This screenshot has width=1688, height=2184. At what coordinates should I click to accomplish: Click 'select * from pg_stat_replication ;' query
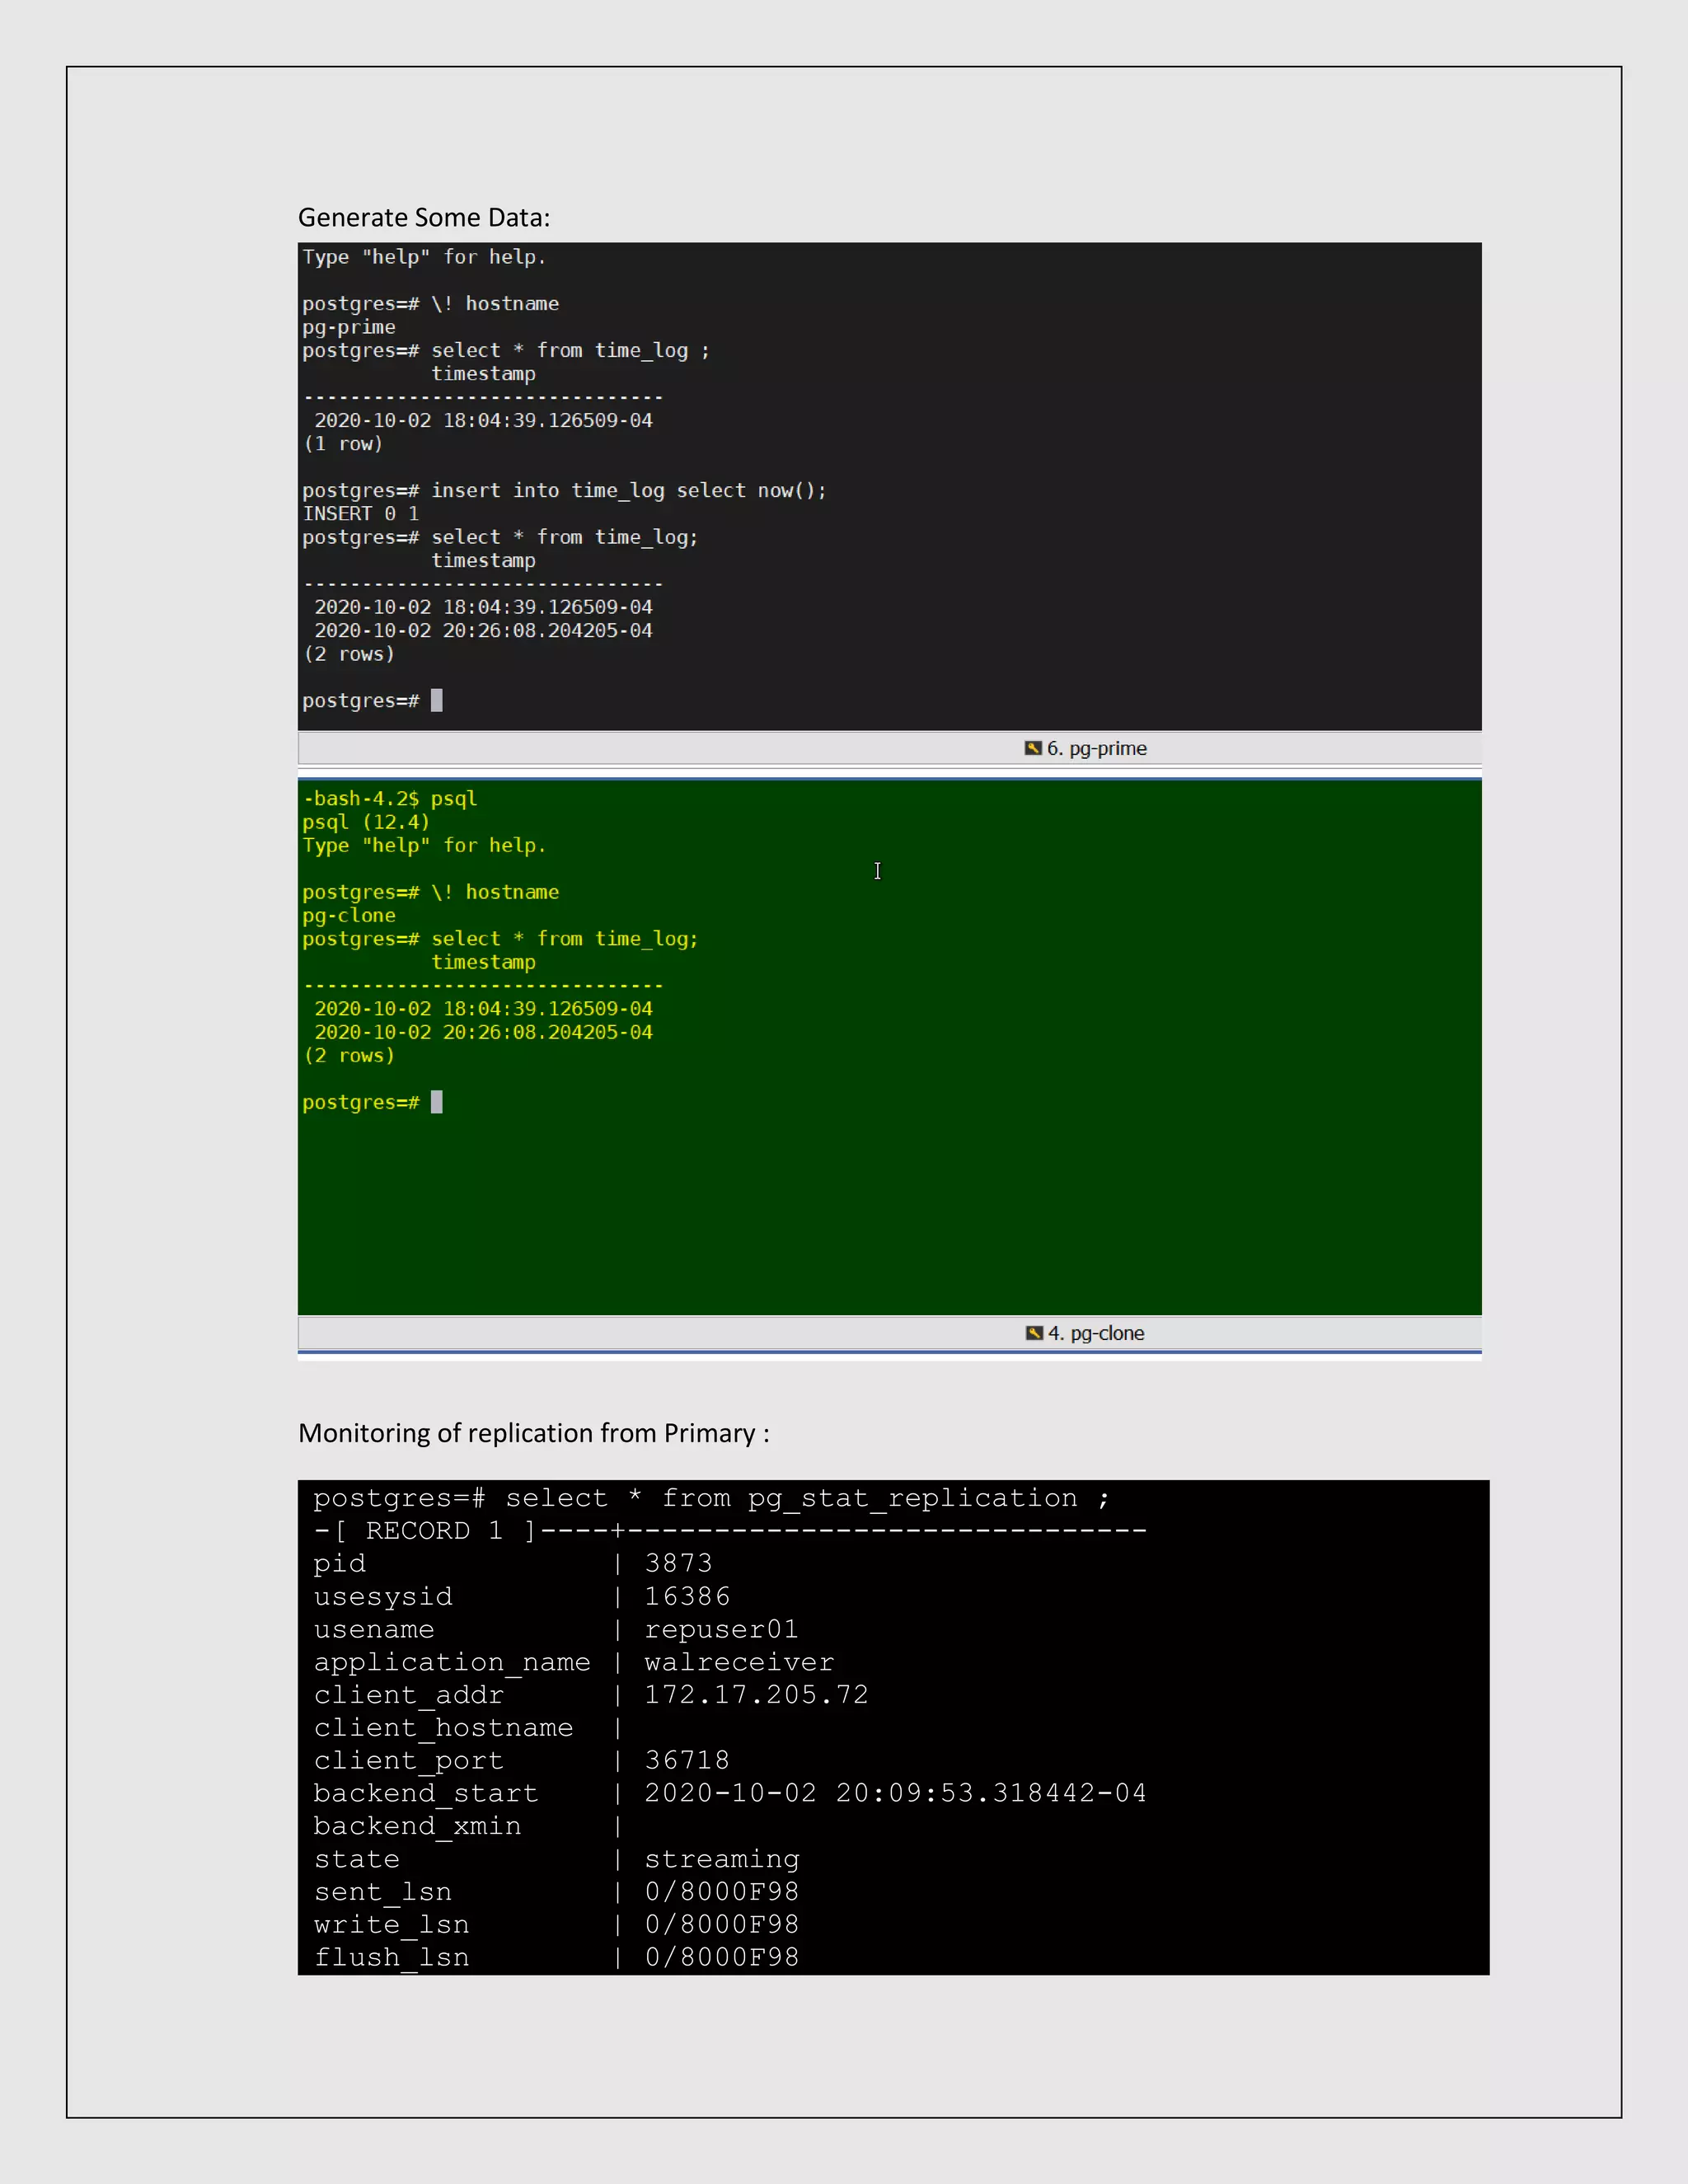(807, 1498)
